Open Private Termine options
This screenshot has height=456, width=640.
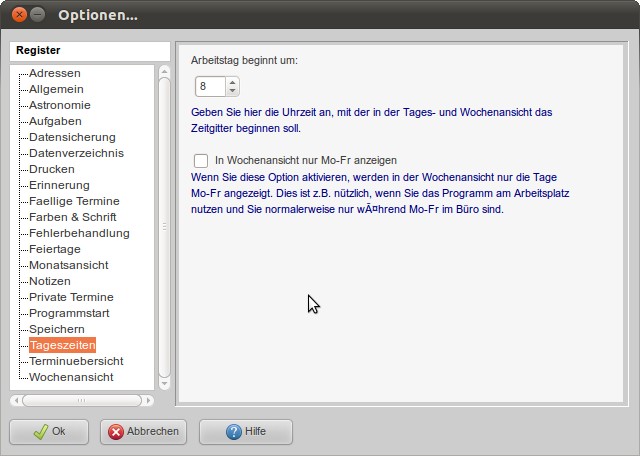click(71, 297)
